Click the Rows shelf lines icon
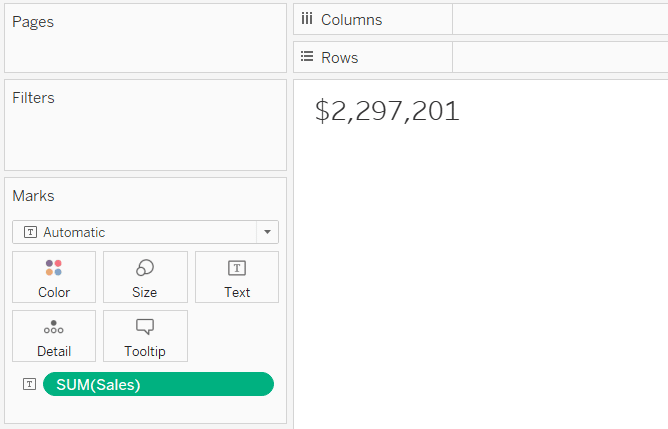668x429 pixels. [x=307, y=56]
